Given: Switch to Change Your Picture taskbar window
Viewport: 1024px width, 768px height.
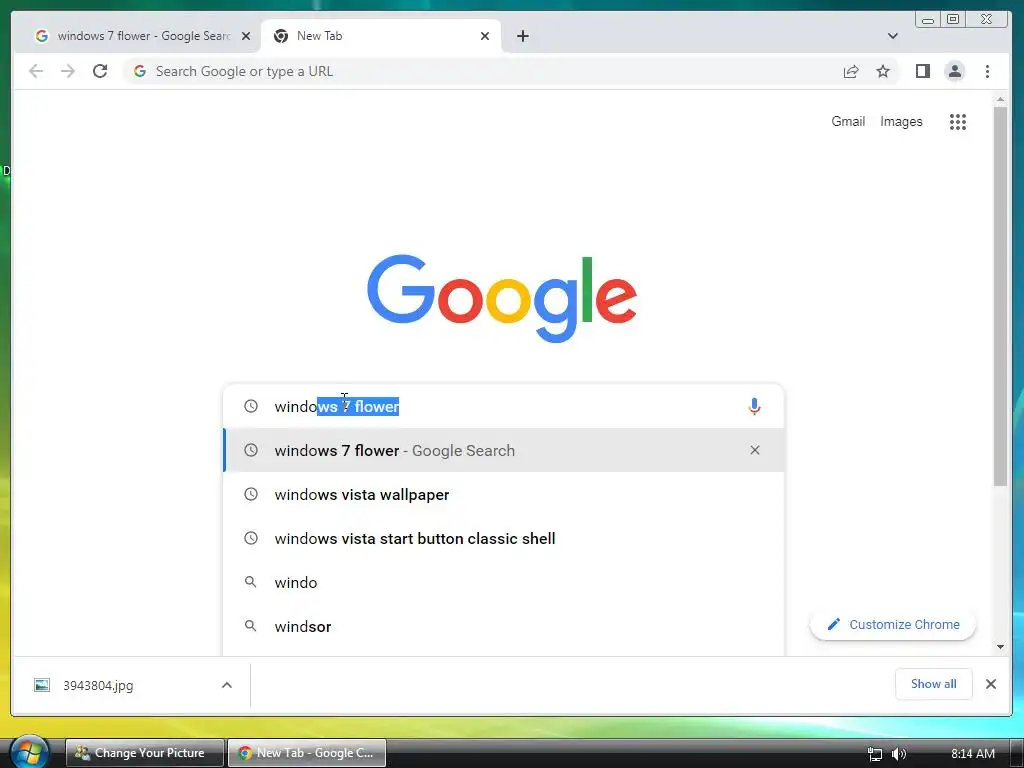Looking at the screenshot, I should 145,753.
